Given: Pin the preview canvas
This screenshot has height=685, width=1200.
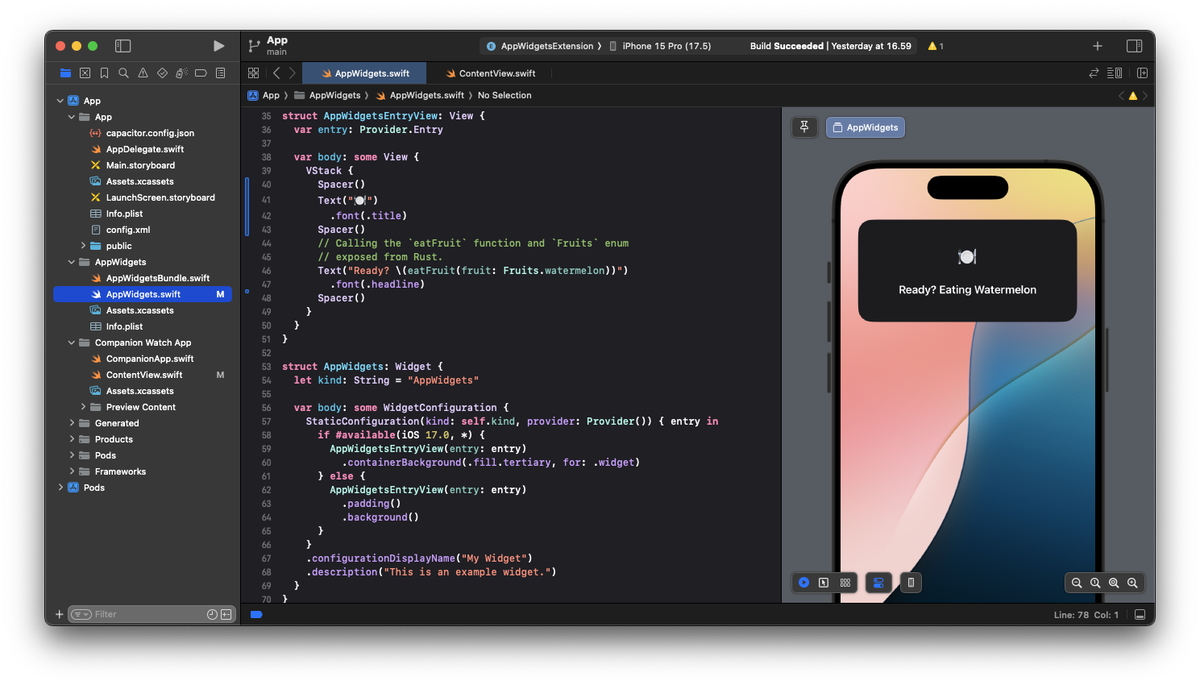Looking at the screenshot, I should tap(804, 127).
